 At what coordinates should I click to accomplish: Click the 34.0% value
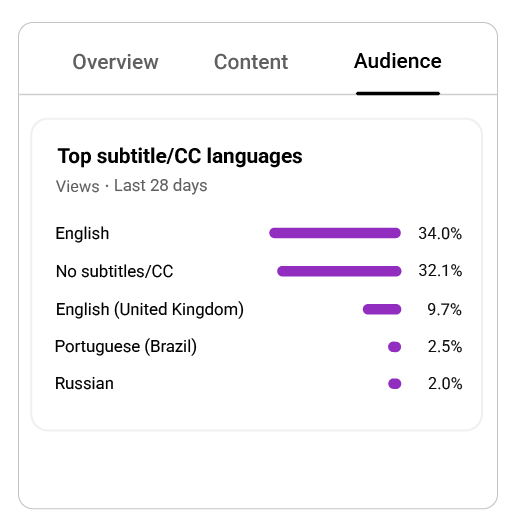440,233
